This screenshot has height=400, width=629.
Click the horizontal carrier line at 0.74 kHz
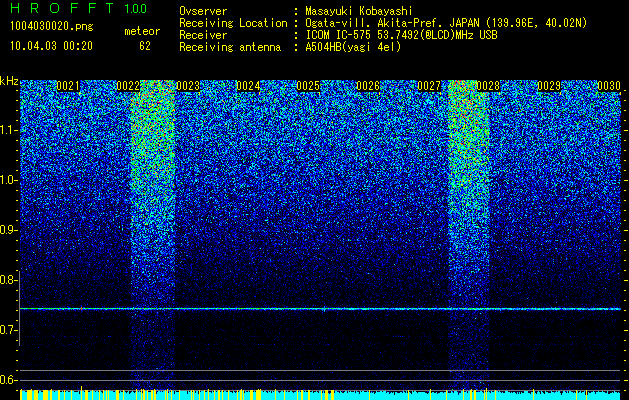320,309
